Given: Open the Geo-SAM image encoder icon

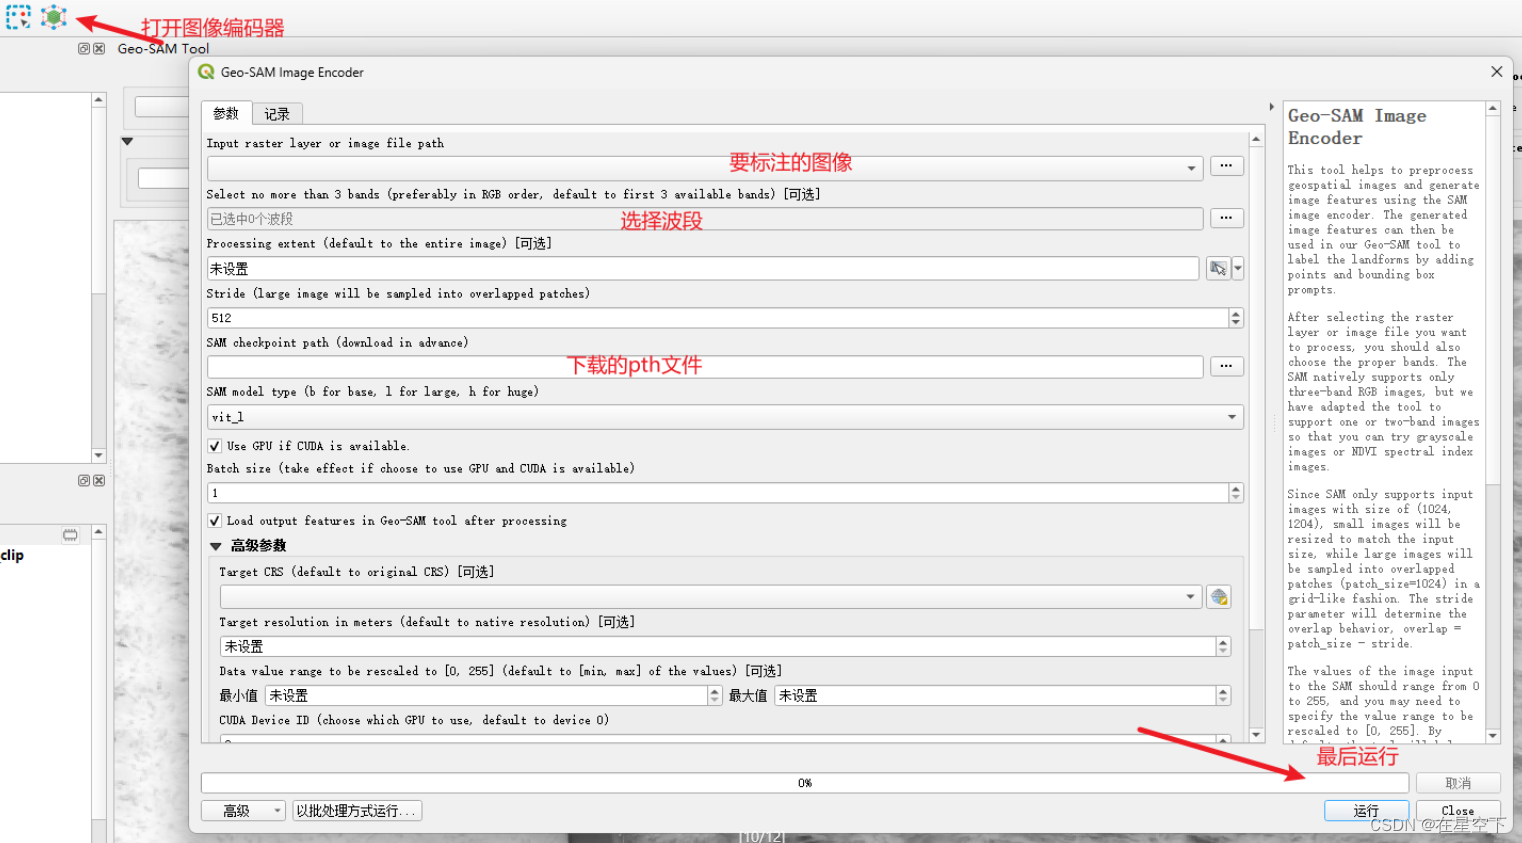Looking at the screenshot, I should pyautogui.click(x=54, y=17).
